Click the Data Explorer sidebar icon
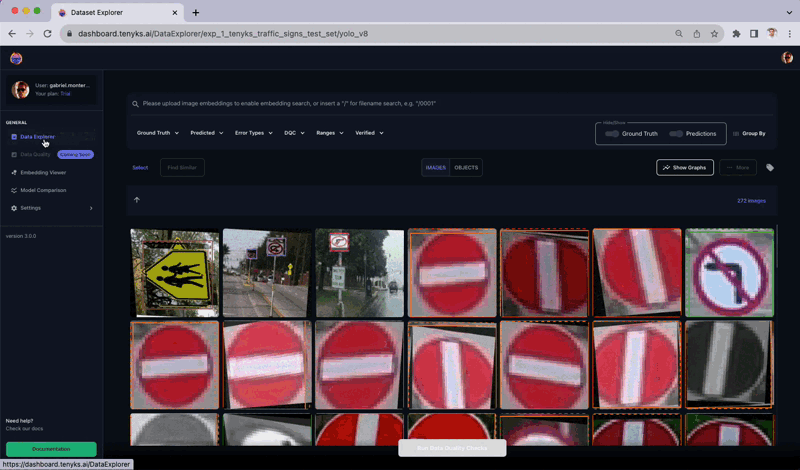Screen dimensions: 800x470 click(x=14, y=137)
